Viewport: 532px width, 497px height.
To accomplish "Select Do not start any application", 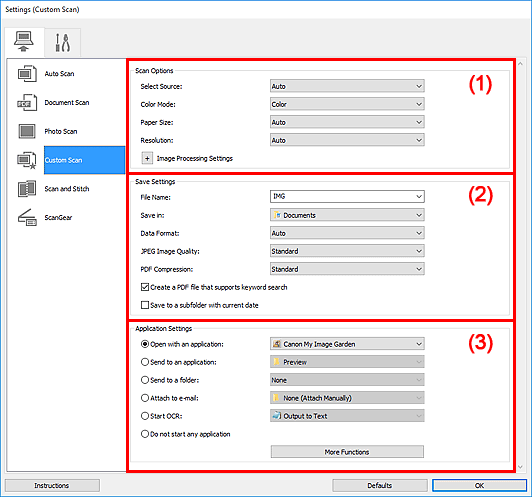I will 145,434.
